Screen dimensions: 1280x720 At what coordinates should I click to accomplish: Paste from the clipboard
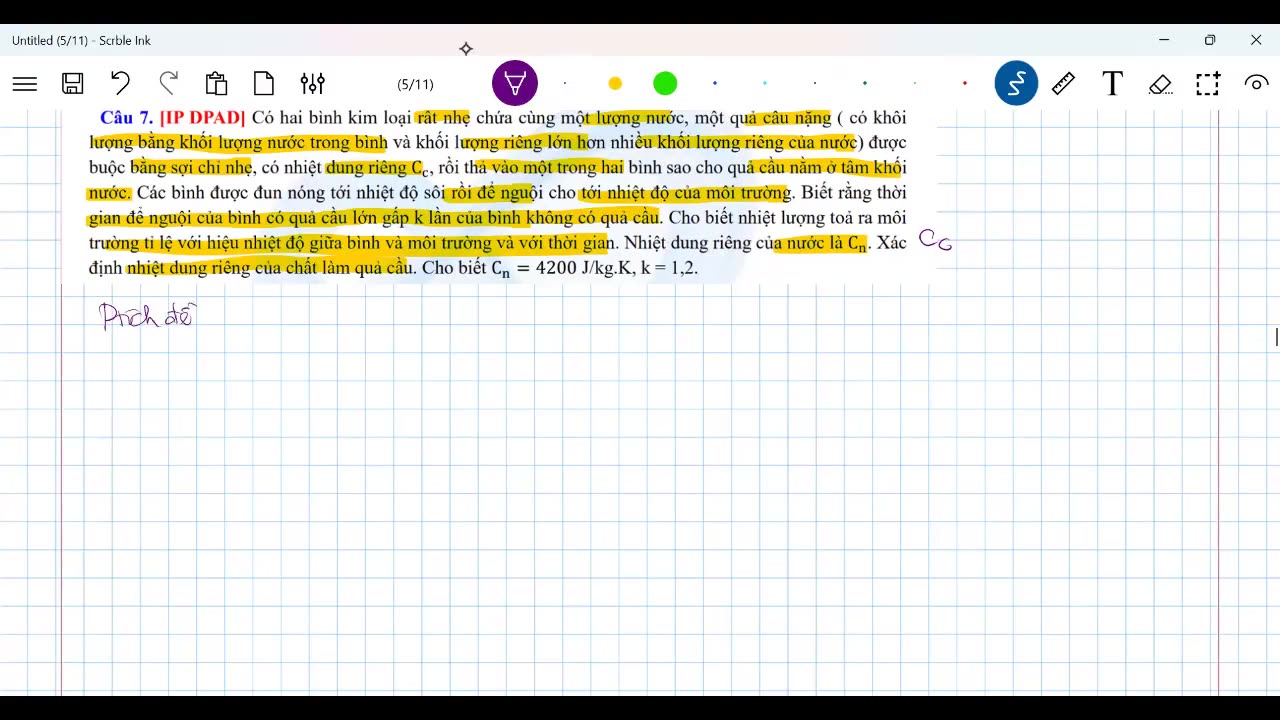[216, 83]
